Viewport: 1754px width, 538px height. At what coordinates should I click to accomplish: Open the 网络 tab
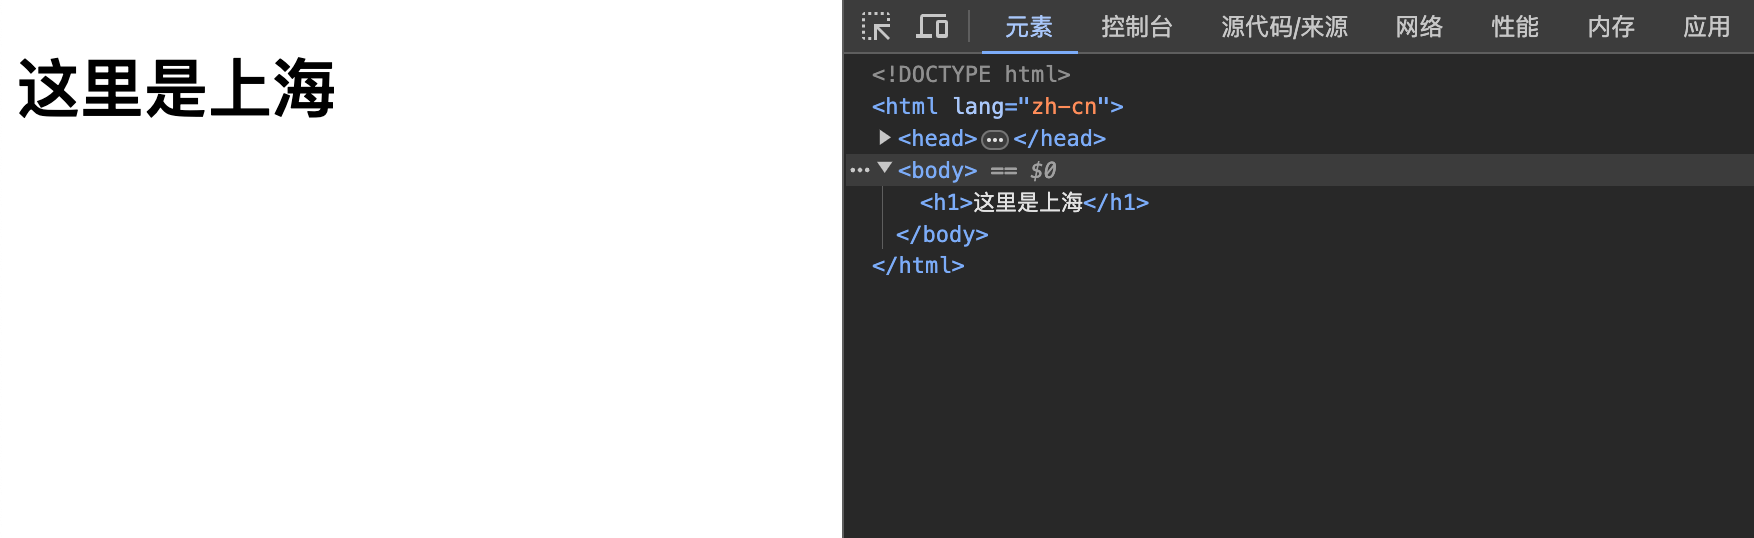(1419, 27)
